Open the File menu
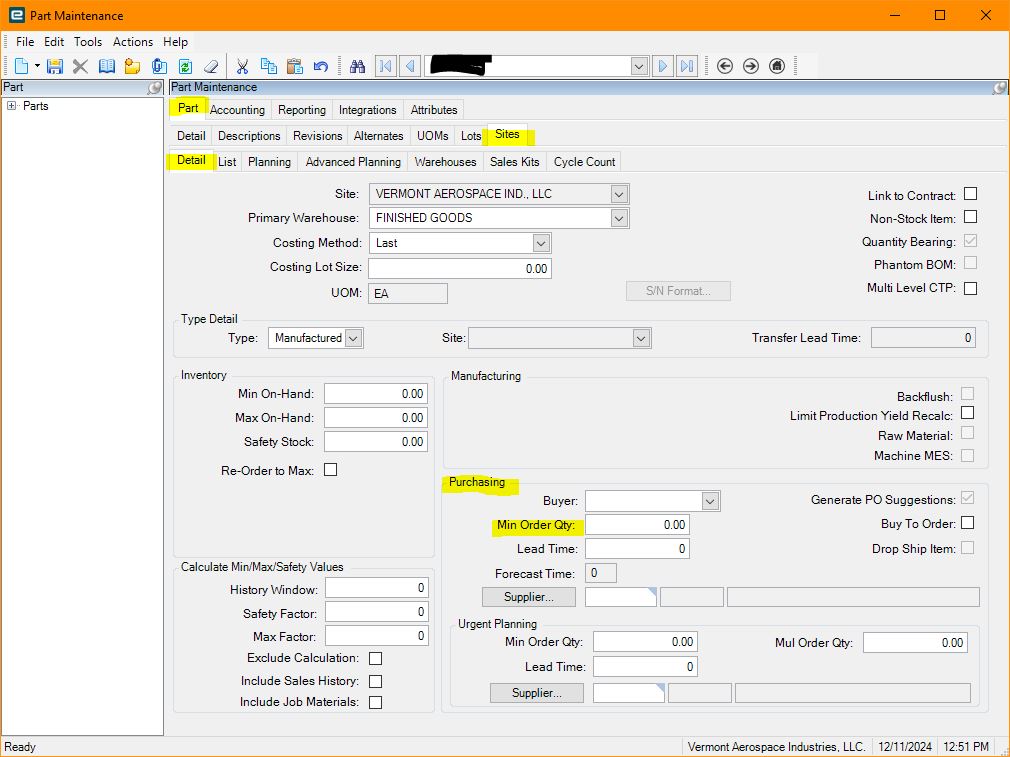The height and width of the screenshot is (757, 1010). tap(25, 42)
